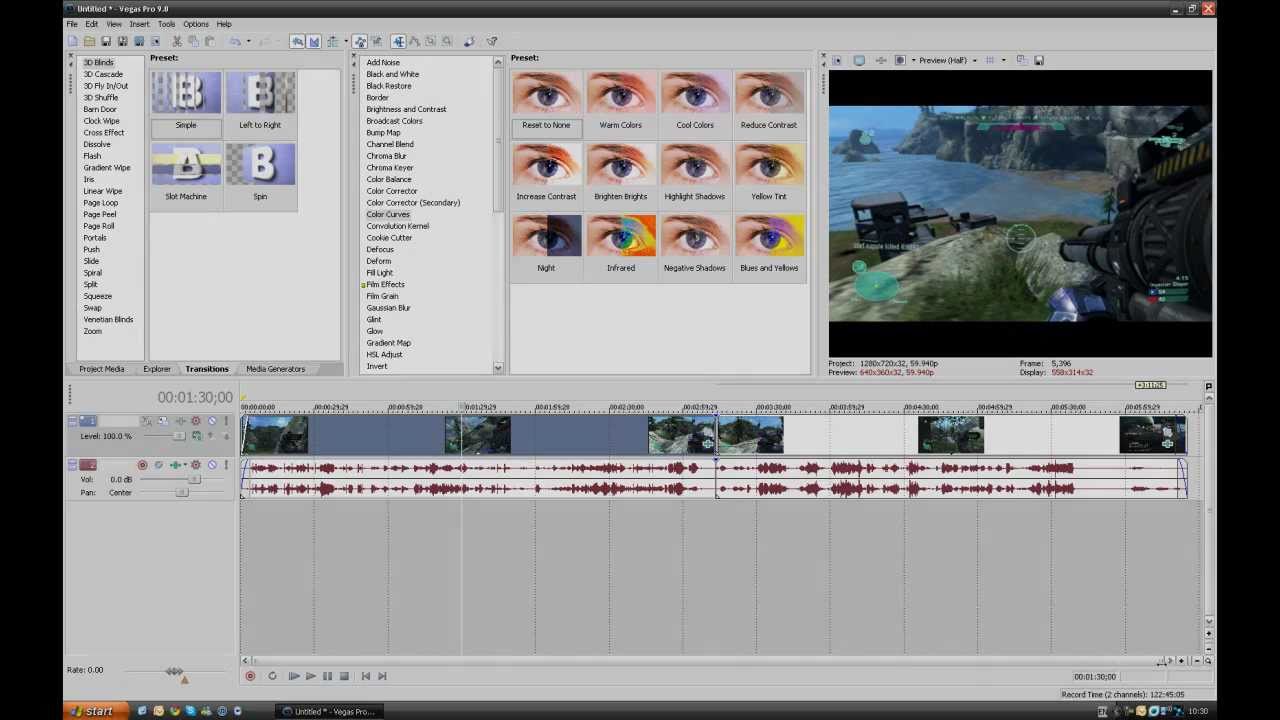Open audio track 2 track FX icon
This screenshot has height=720, width=1280.
(175, 465)
